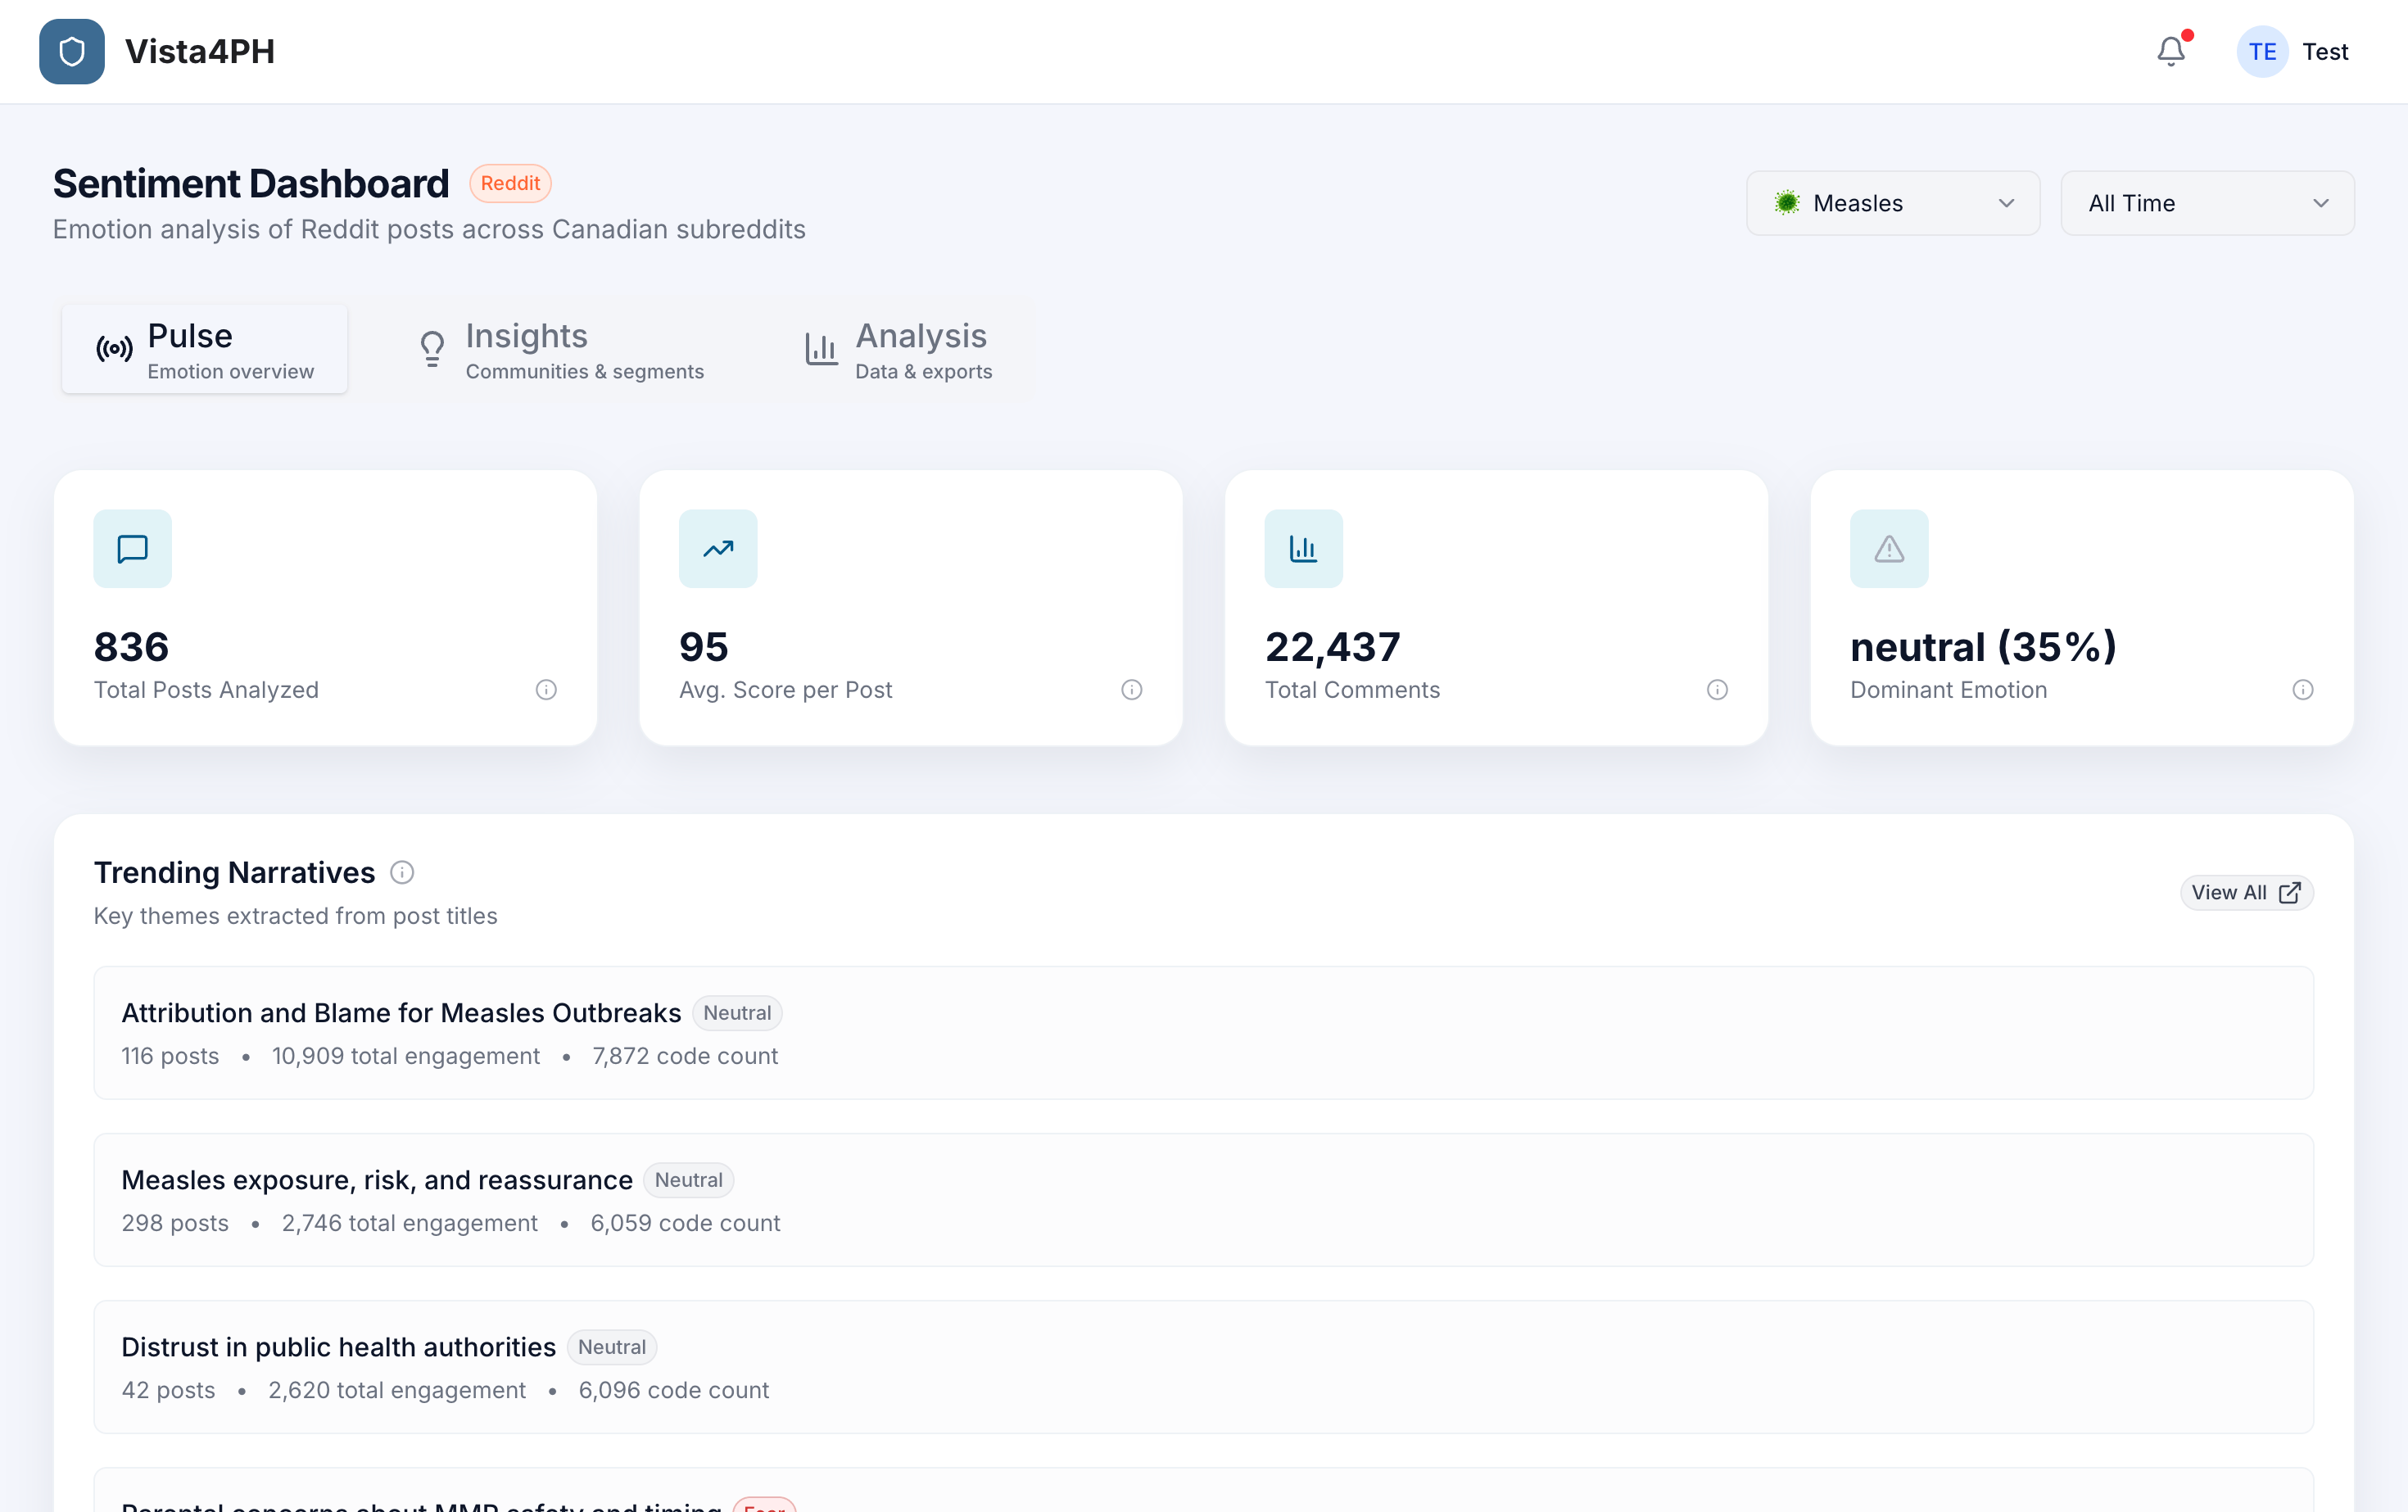Click '298 posts' text
Viewport: 2408px width, 1512px height.
175,1223
